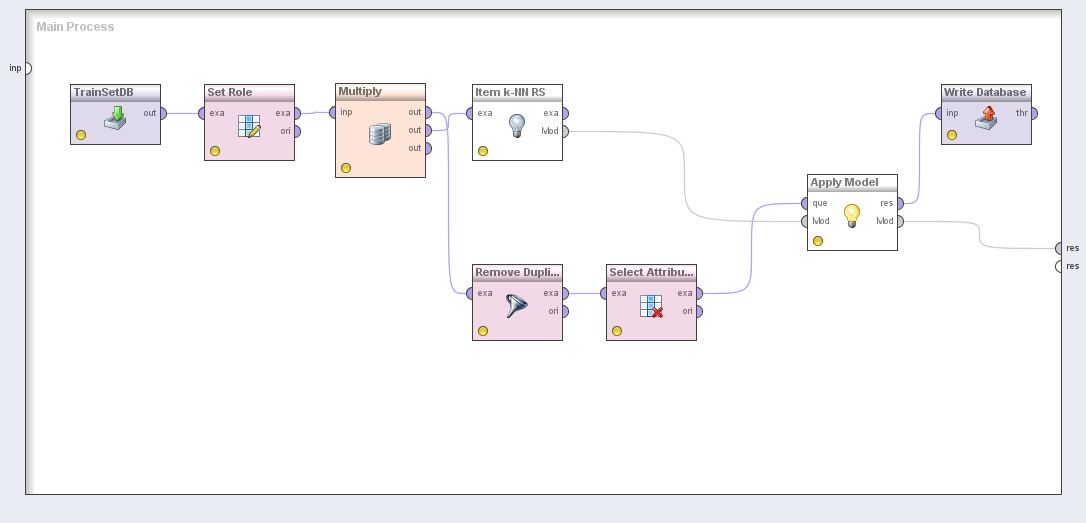The image size is (1086, 523).
Task: Click the TrainSetDB out port
Action: (163, 113)
